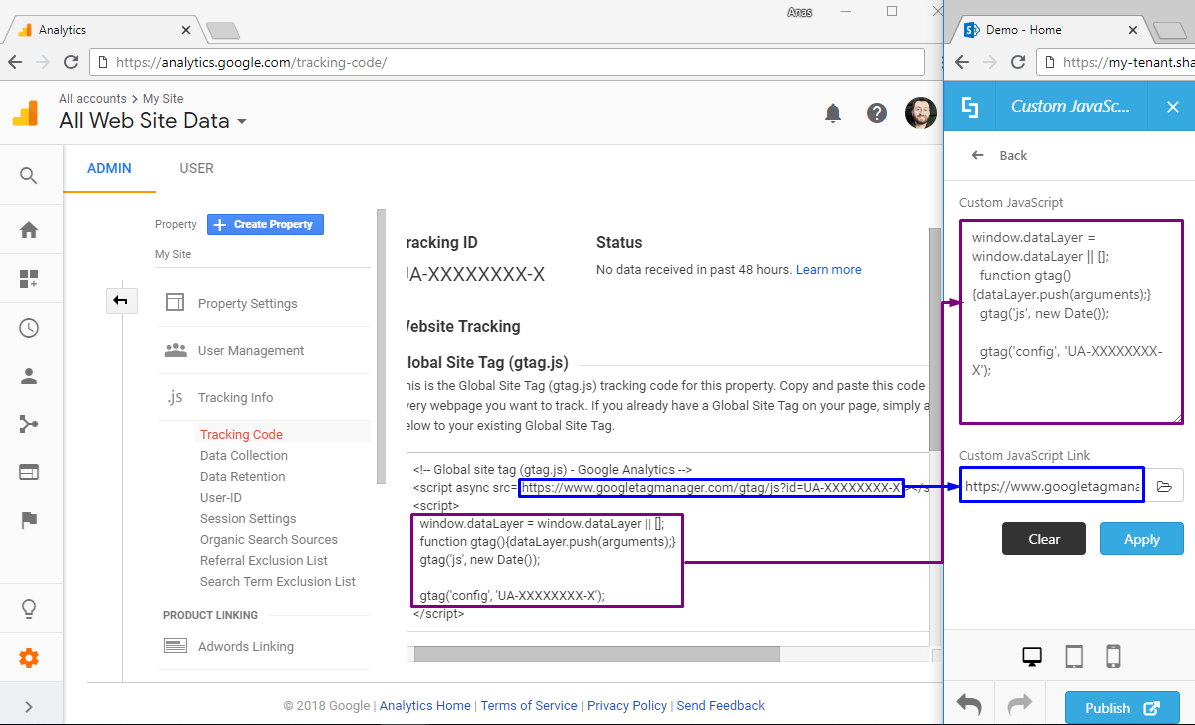Switch to ADMIN tab
This screenshot has width=1195, height=725.
(109, 168)
